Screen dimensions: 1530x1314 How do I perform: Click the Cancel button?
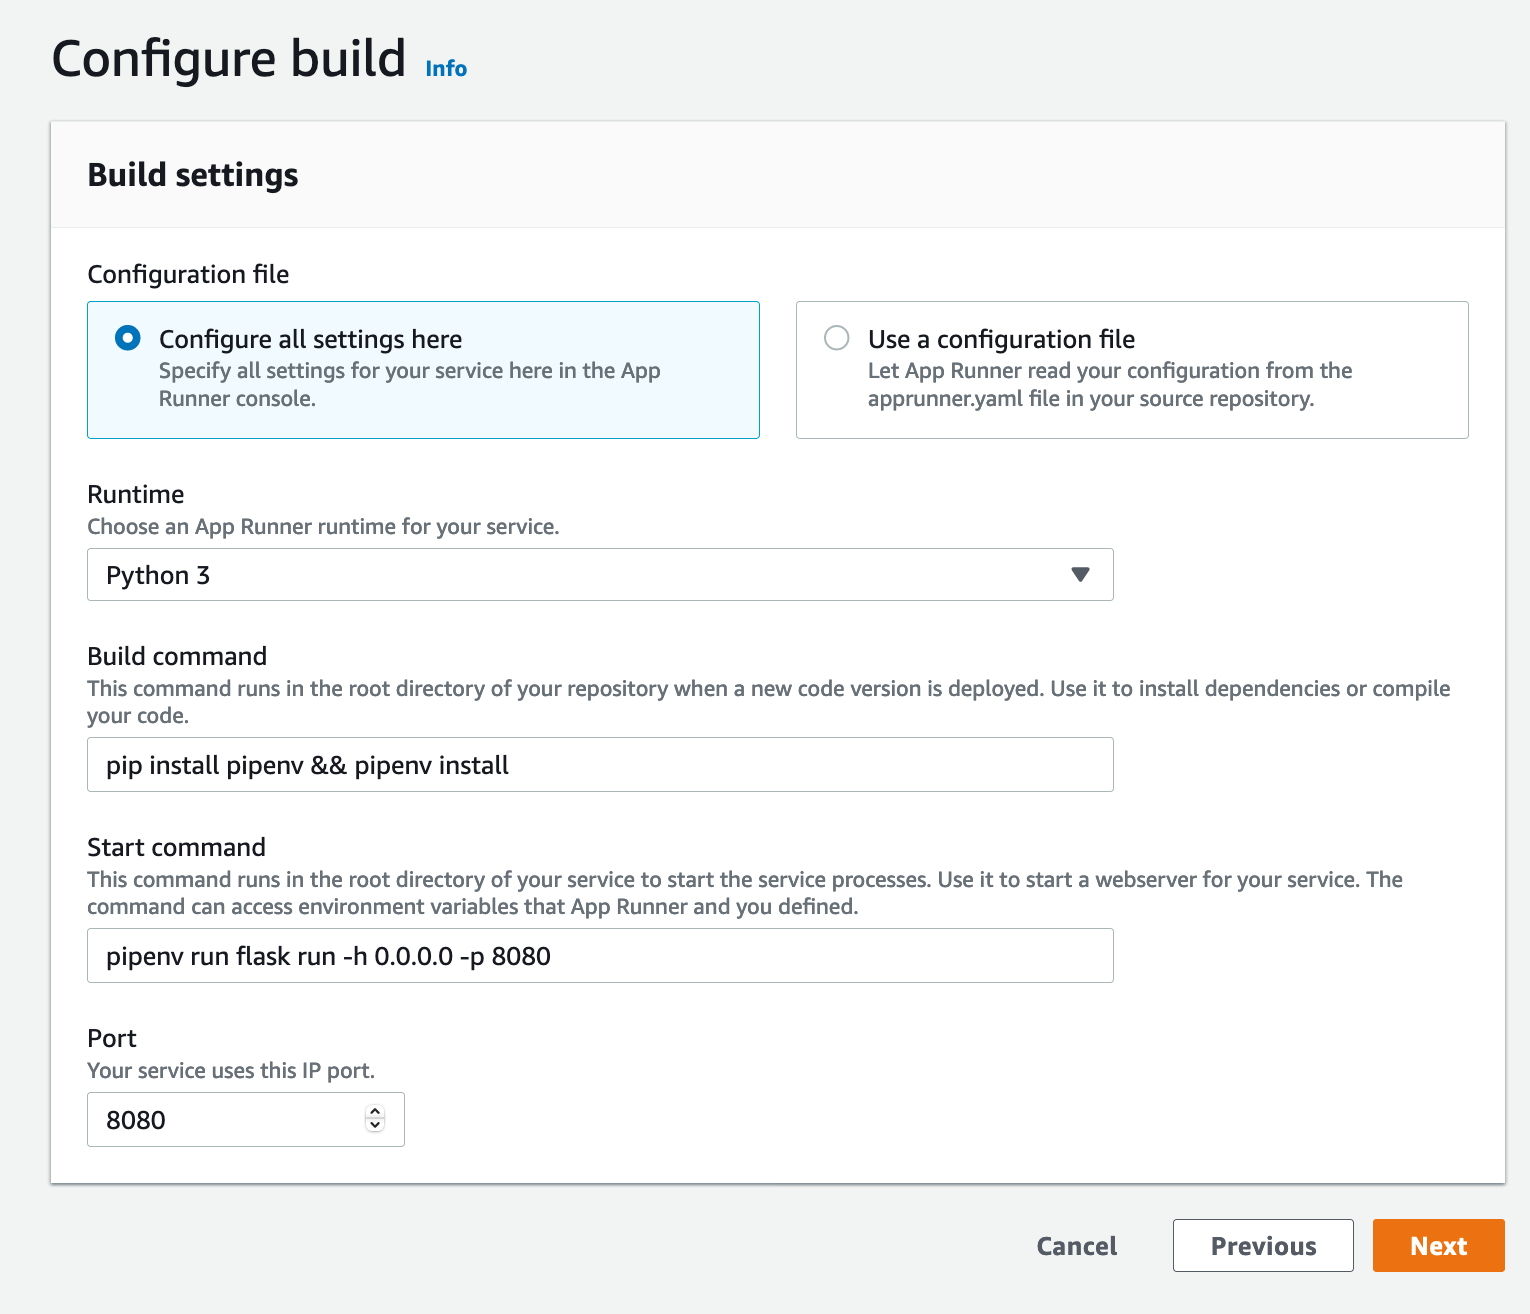(1077, 1246)
